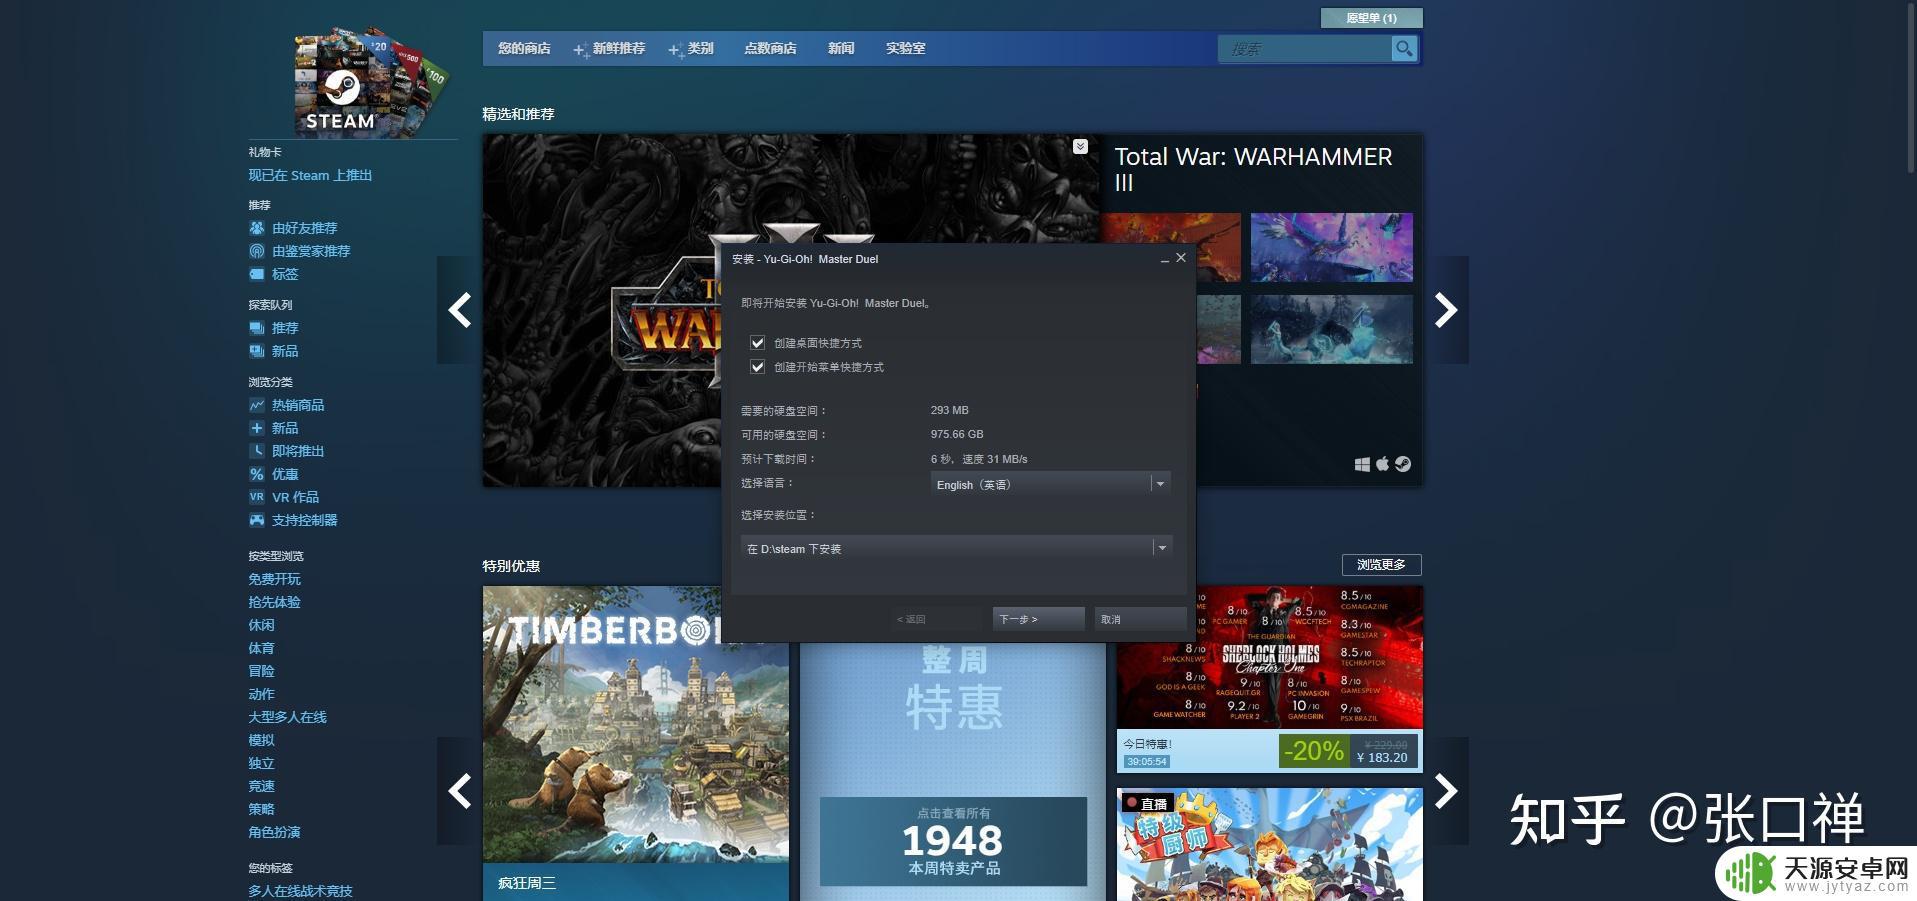Image resolution: width=1917 pixels, height=901 pixels.
Task: Open the live-streaming cooking game card
Action: [1269, 844]
